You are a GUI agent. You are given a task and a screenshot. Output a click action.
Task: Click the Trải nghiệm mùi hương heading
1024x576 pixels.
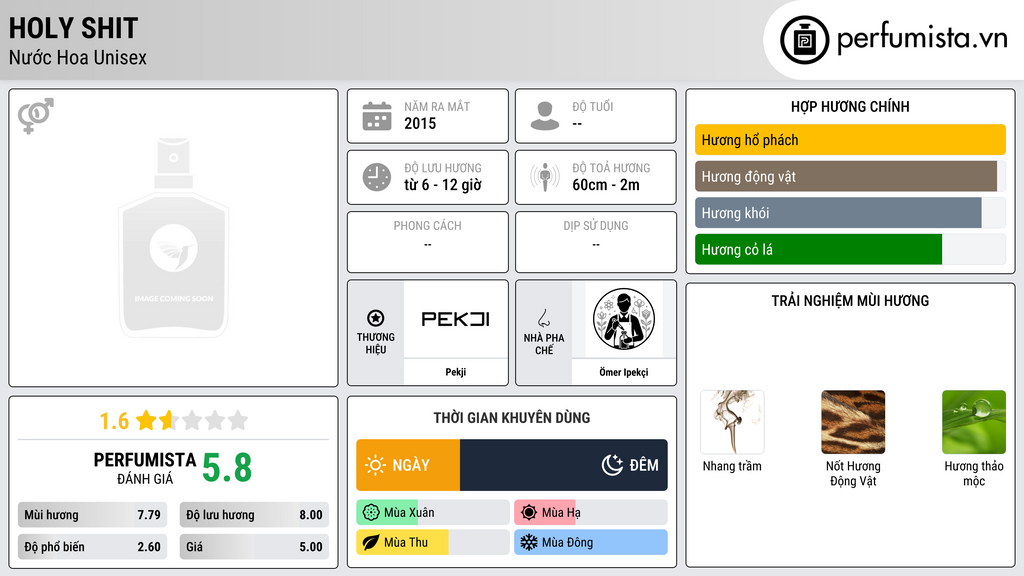[850, 301]
